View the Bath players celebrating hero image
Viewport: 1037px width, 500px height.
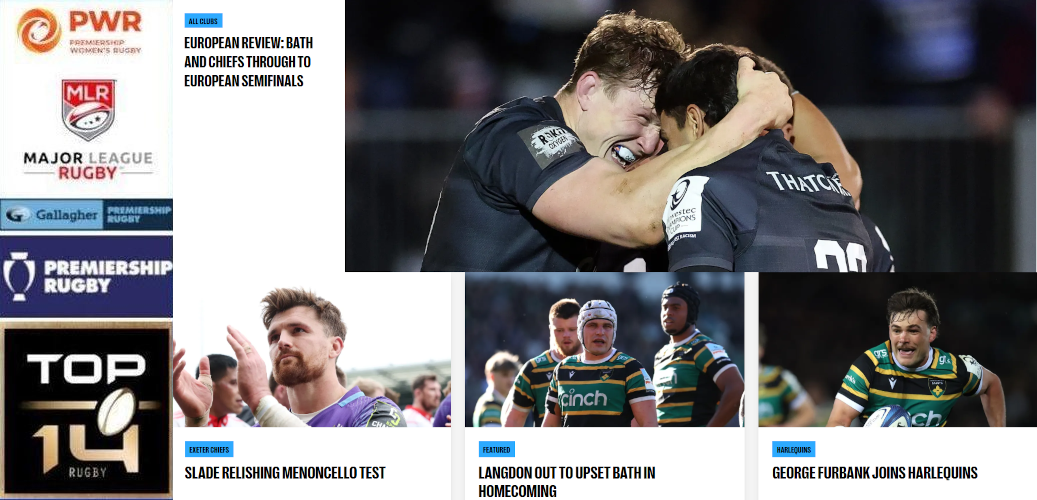(x=690, y=136)
